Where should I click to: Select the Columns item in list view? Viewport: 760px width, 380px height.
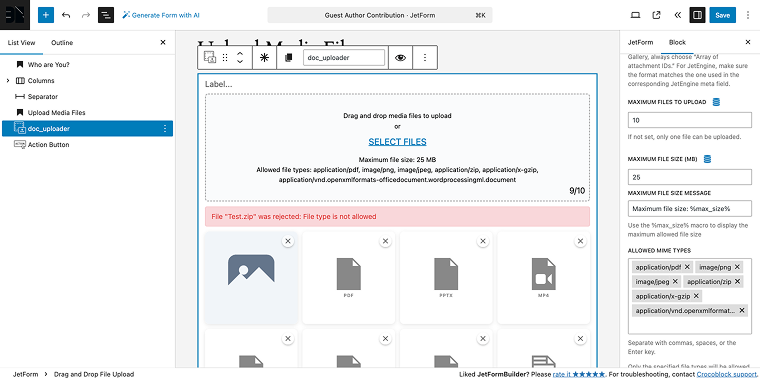point(41,80)
